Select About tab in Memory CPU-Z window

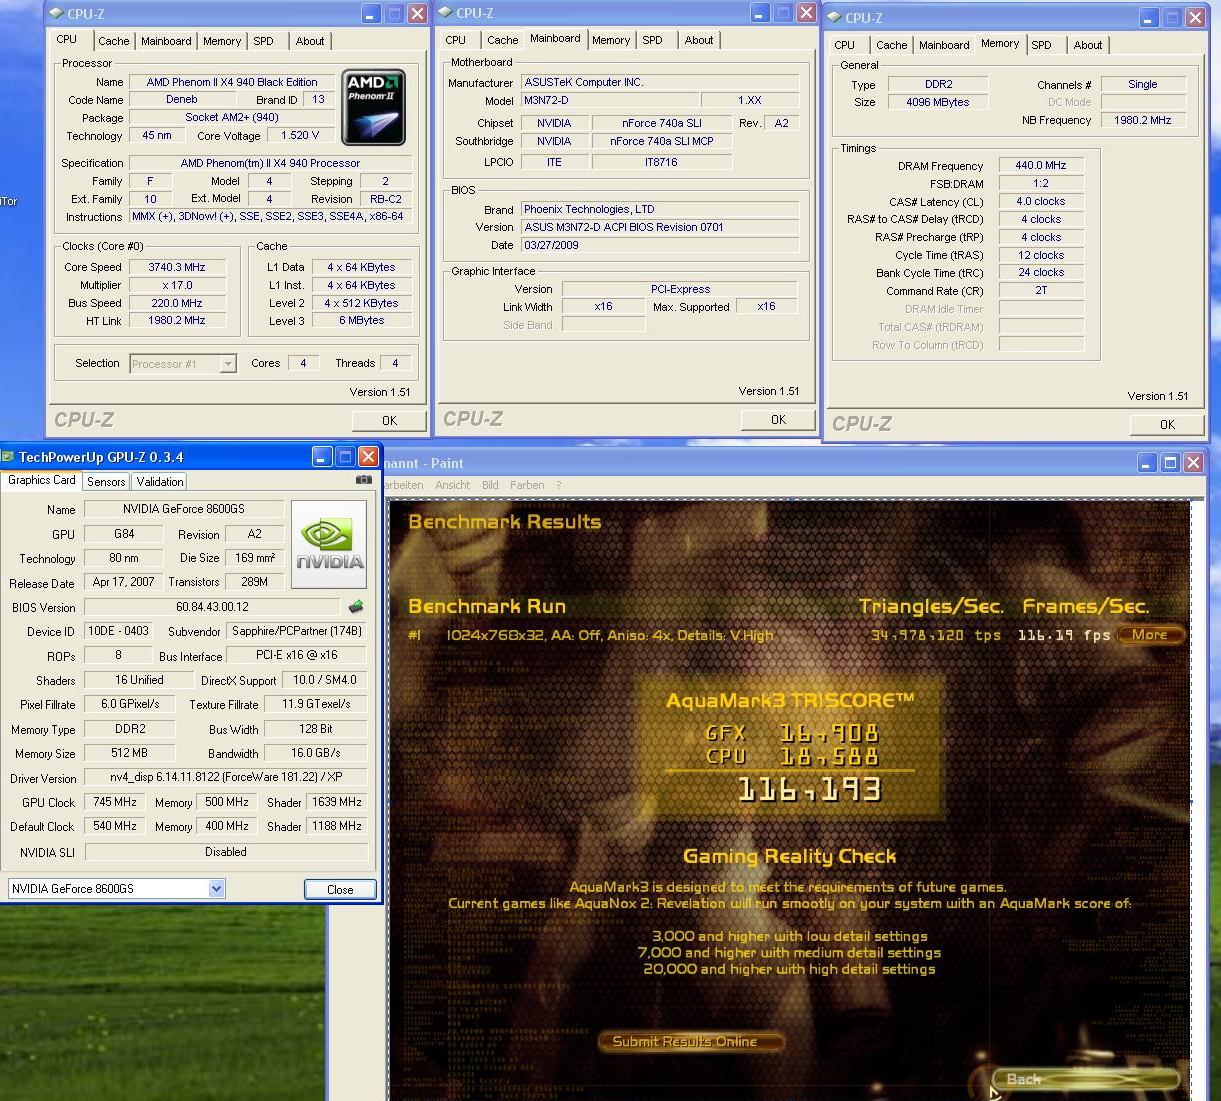tap(1088, 45)
